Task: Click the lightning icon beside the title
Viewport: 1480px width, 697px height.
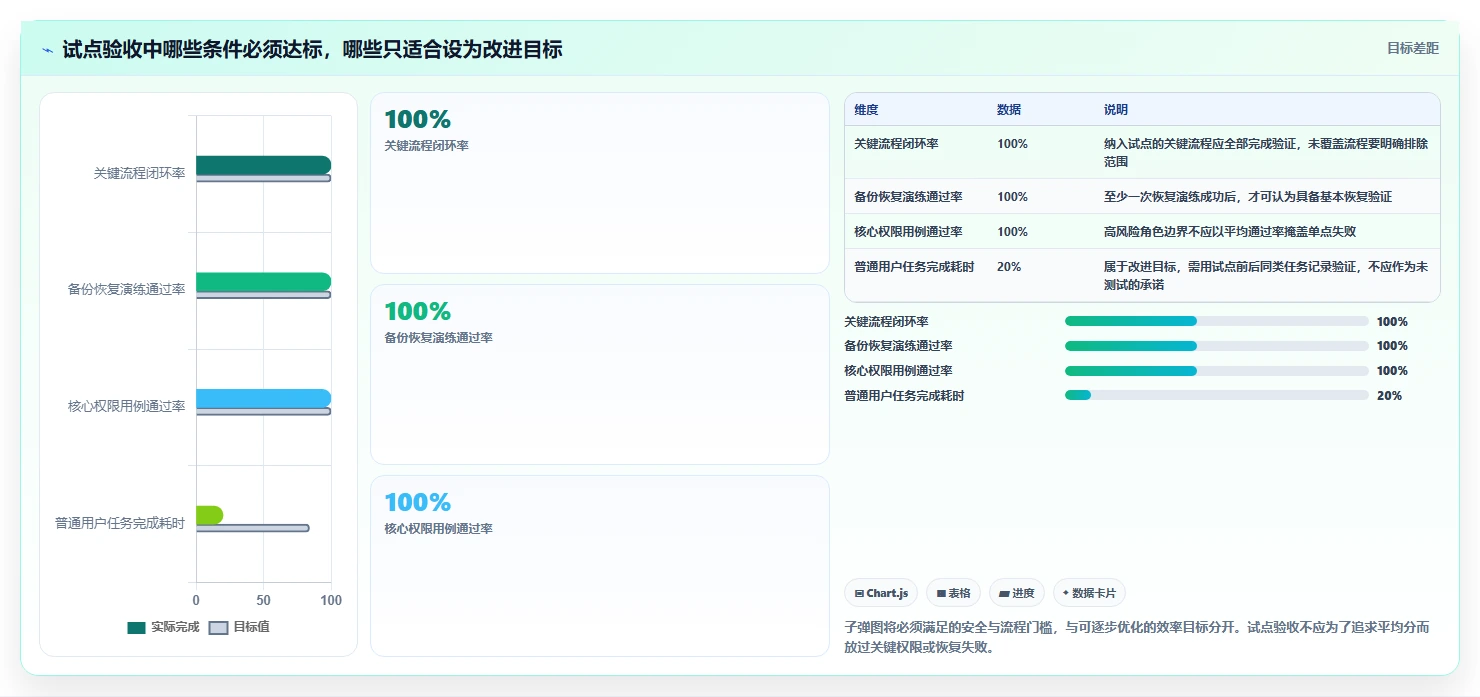Action: point(48,50)
